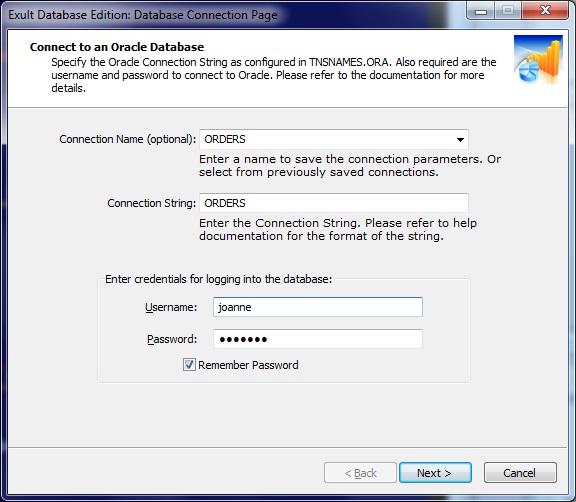Proceed with the Next > button
576x502 pixels.
[435, 473]
